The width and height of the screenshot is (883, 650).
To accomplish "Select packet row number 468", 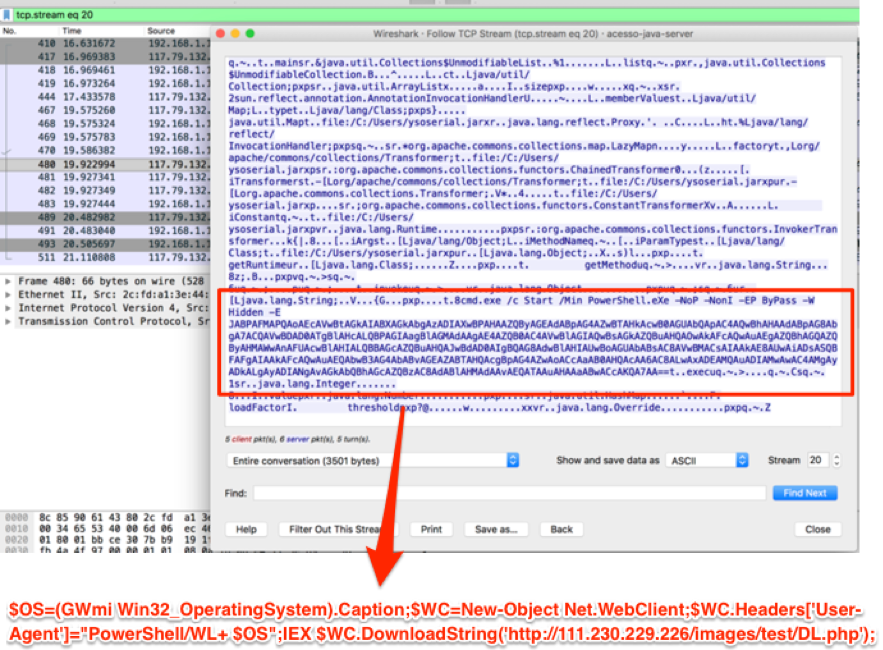I will (x=105, y=123).
